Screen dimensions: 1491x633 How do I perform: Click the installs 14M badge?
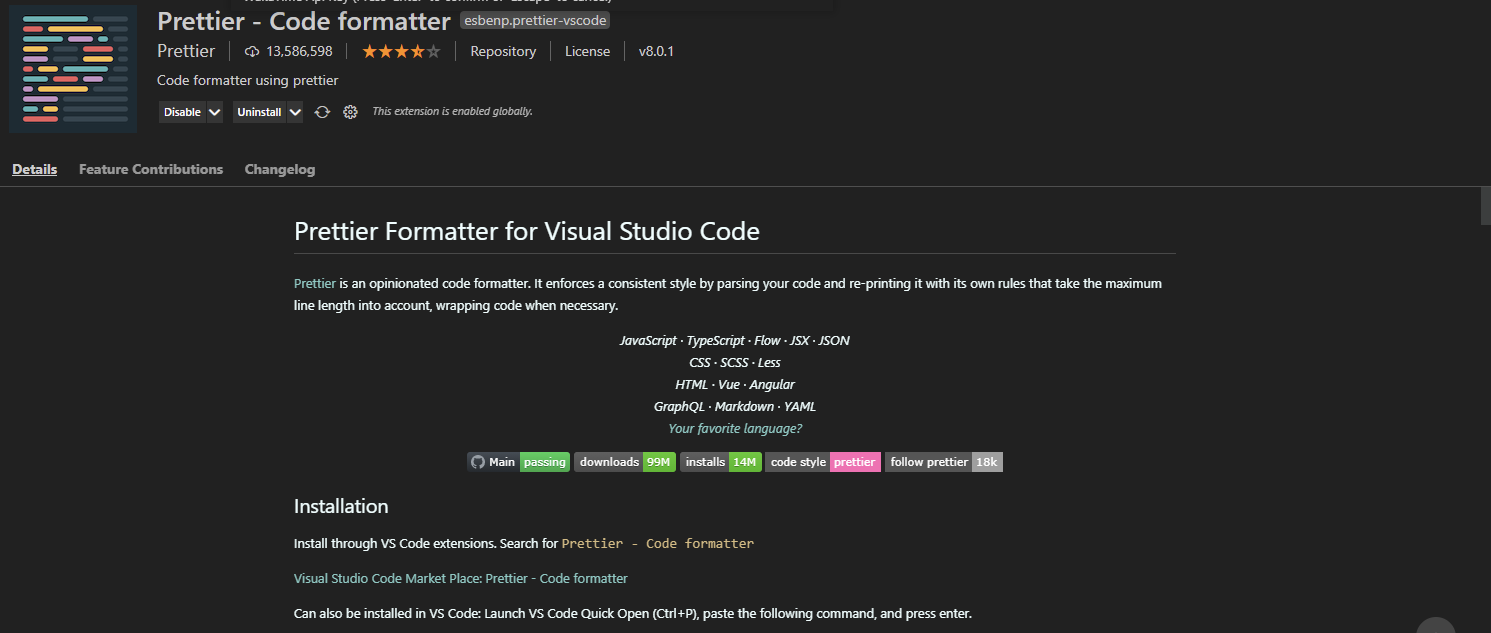(x=721, y=462)
